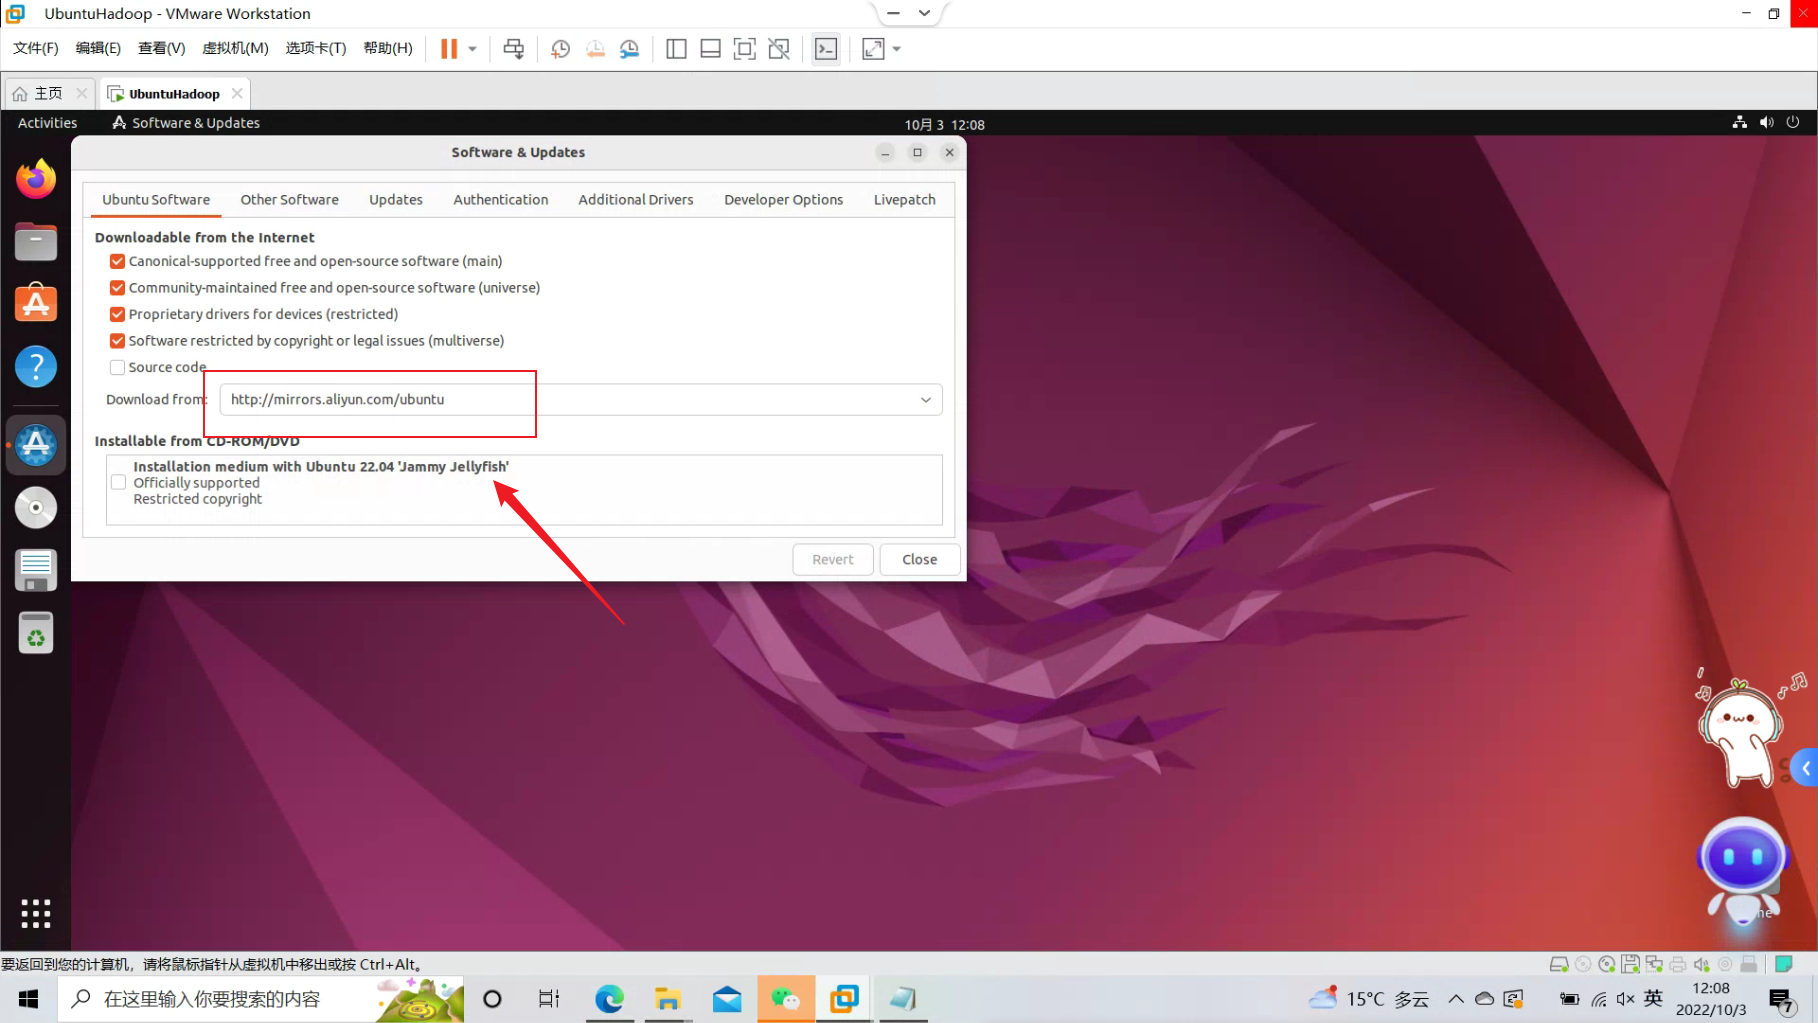1818x1023 pixels.
Task: Open the Windows notification center icon
Action: coord(1781,999)
